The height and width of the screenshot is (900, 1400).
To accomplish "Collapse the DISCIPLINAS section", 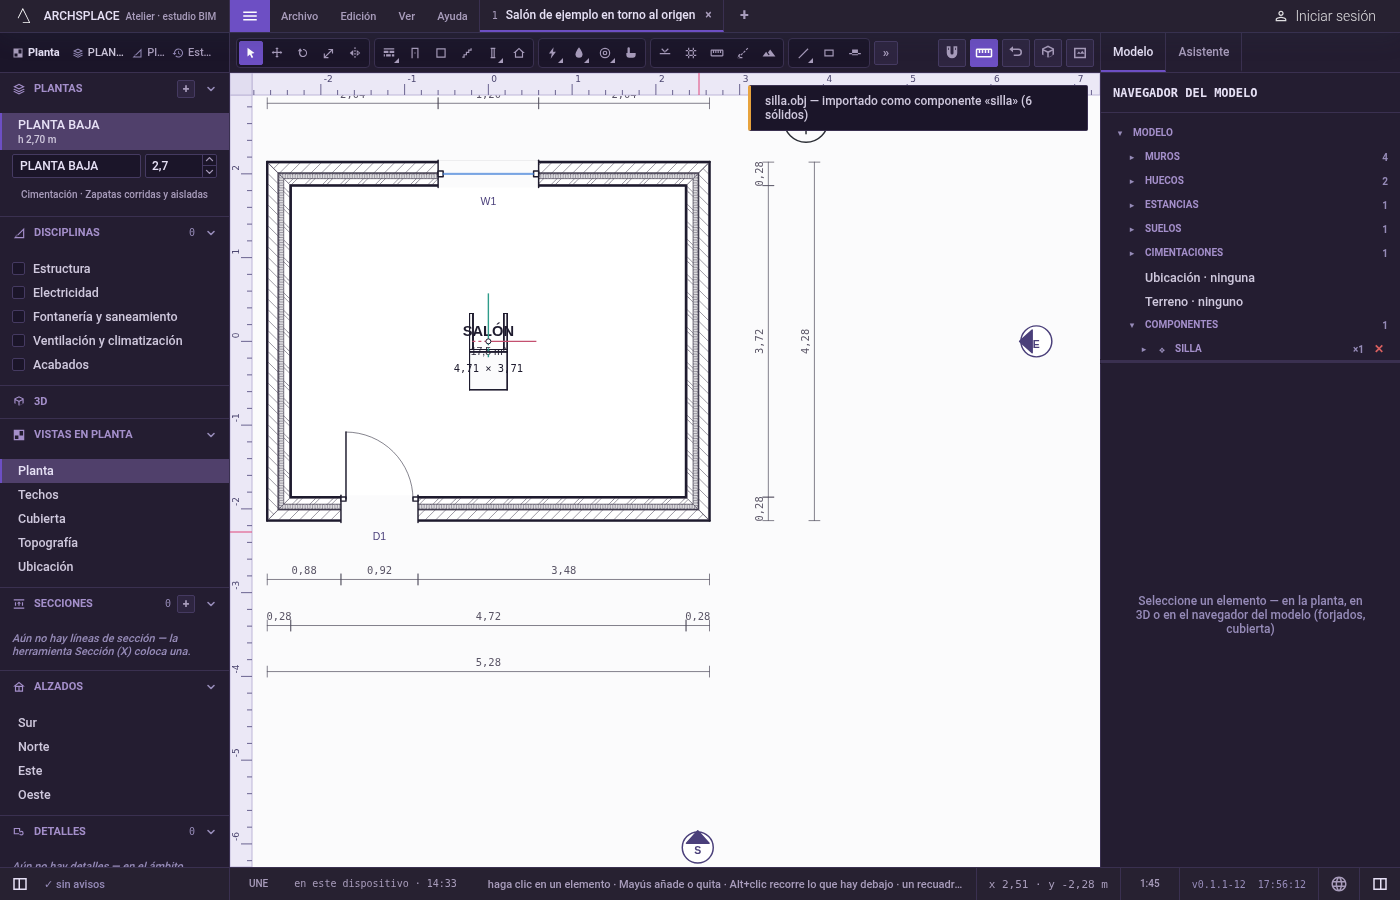I will (x=211, y=233).
